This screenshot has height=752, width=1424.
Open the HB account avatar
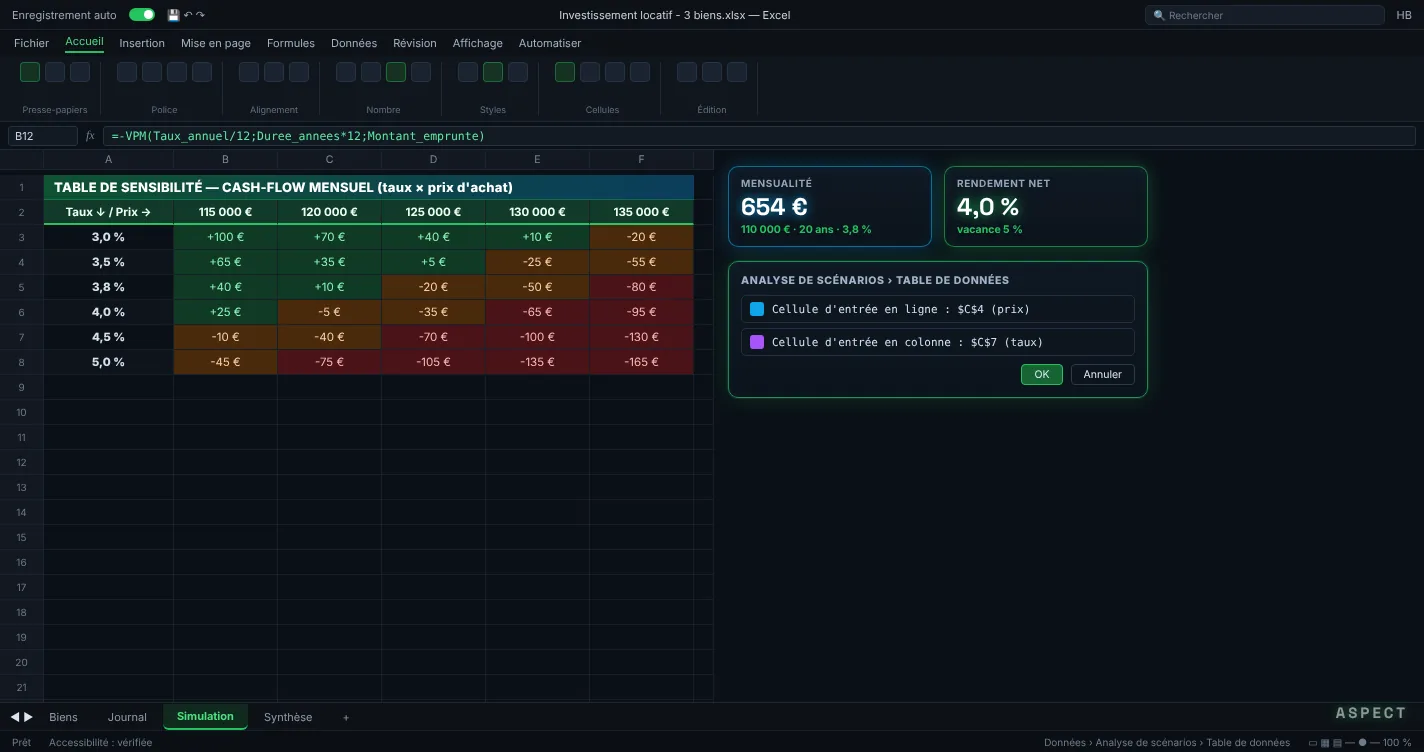click(1404, 15)
